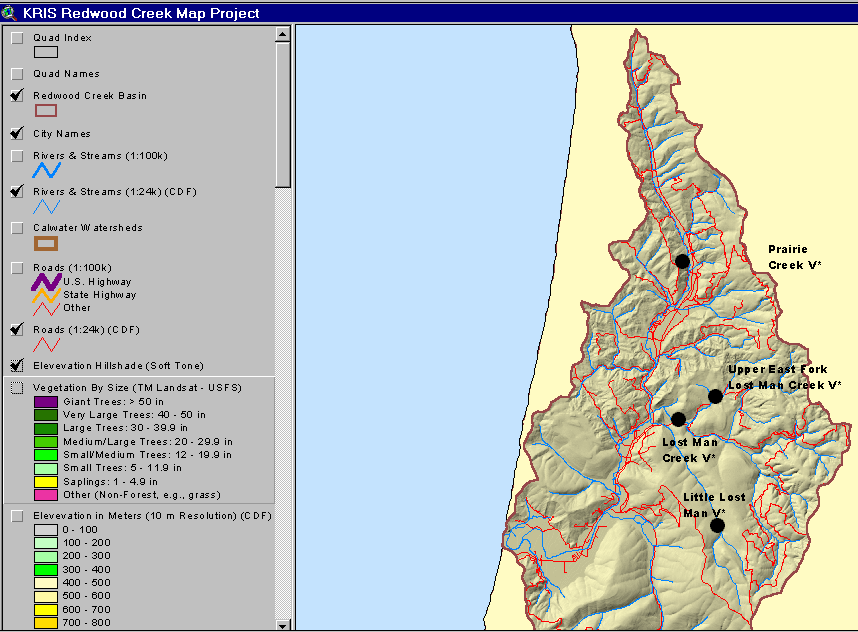The height and width of the screenshot is (632, 858).
Task: Click the KRIS application icon in title bar
Action: (x=9, y=13)
